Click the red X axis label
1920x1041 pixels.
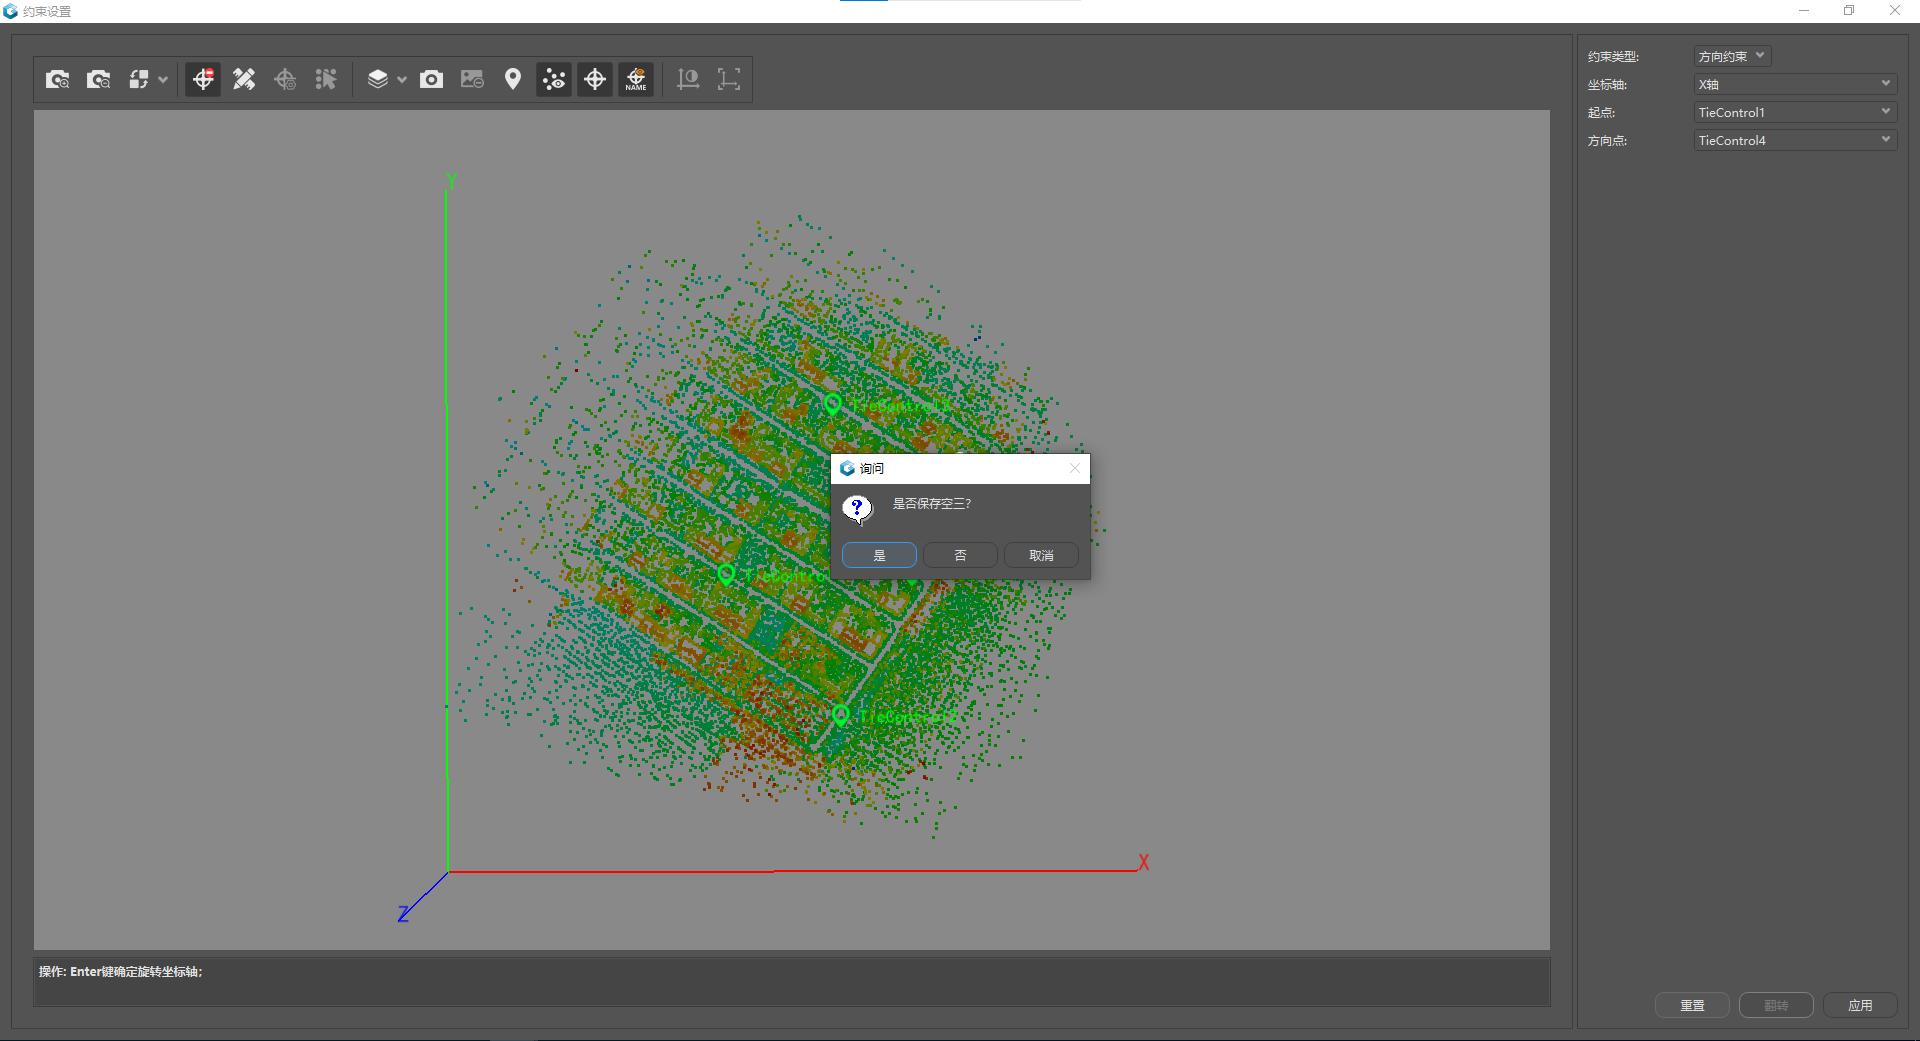(1143, 862)
